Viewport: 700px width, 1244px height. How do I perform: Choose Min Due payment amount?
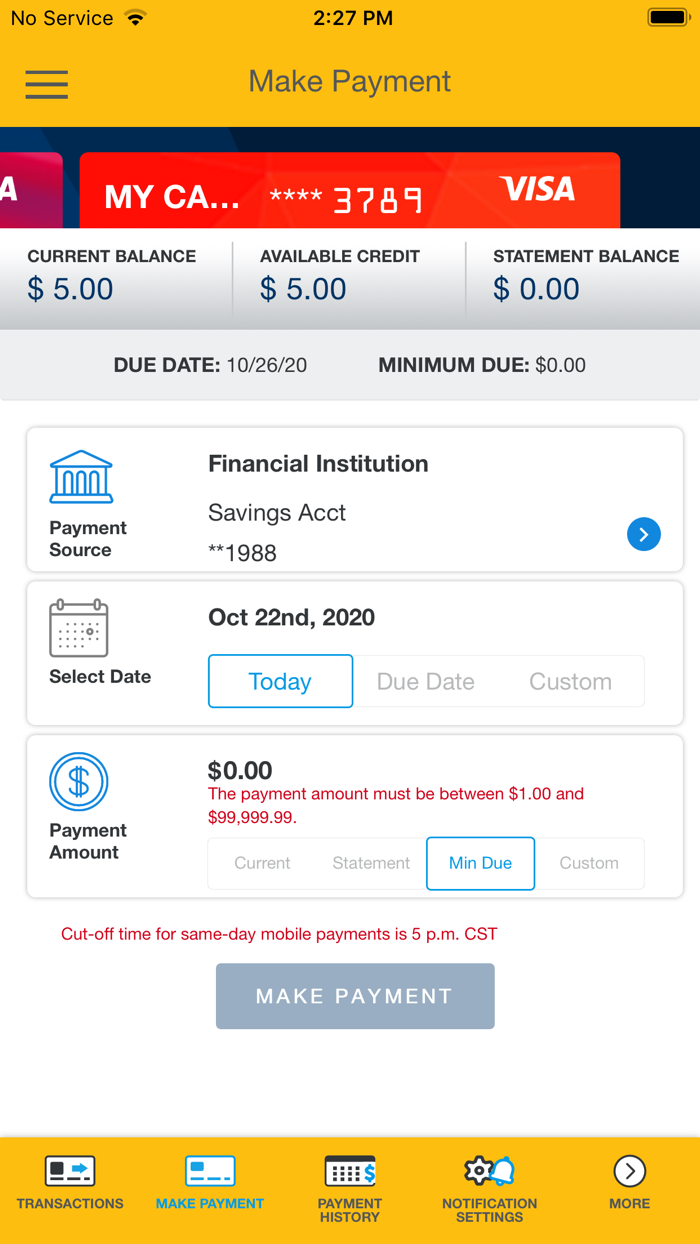pos(480,863)
